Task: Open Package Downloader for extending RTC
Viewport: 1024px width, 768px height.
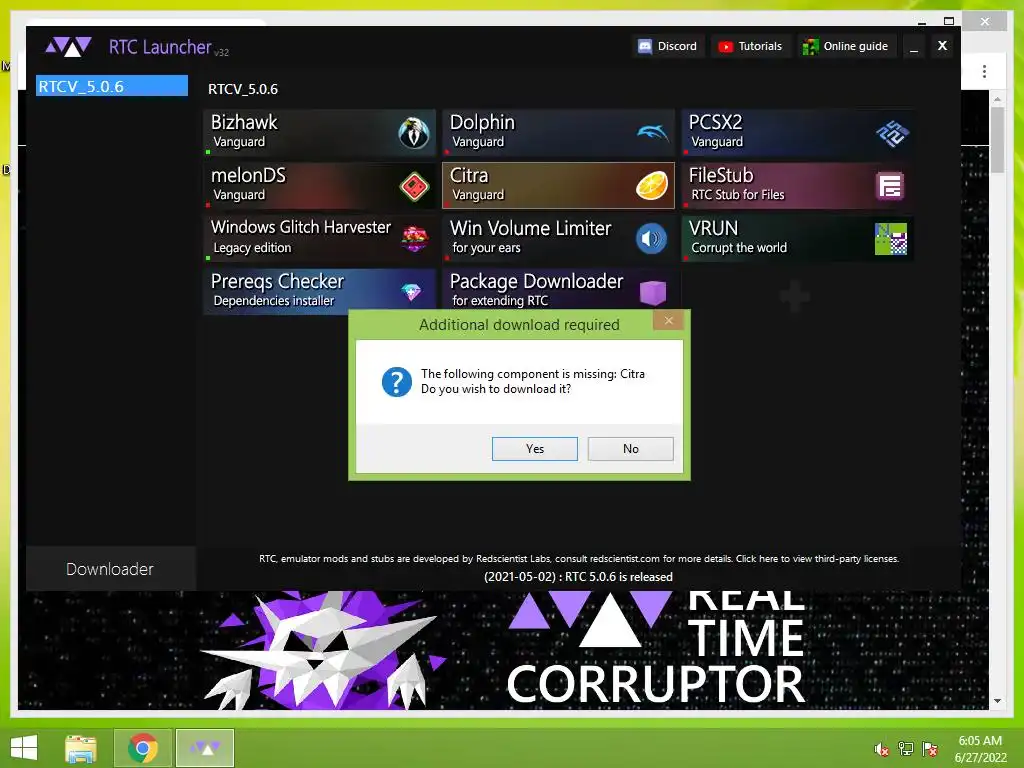Action: [558, 291]
